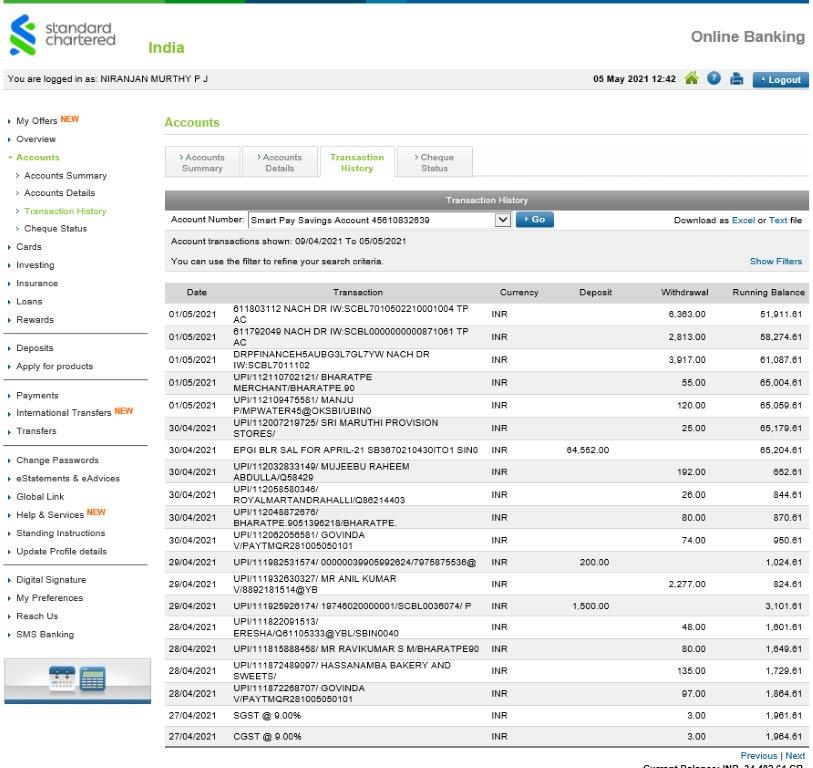
Task: Open the help question mark icon
Action: tap(714, 79)
